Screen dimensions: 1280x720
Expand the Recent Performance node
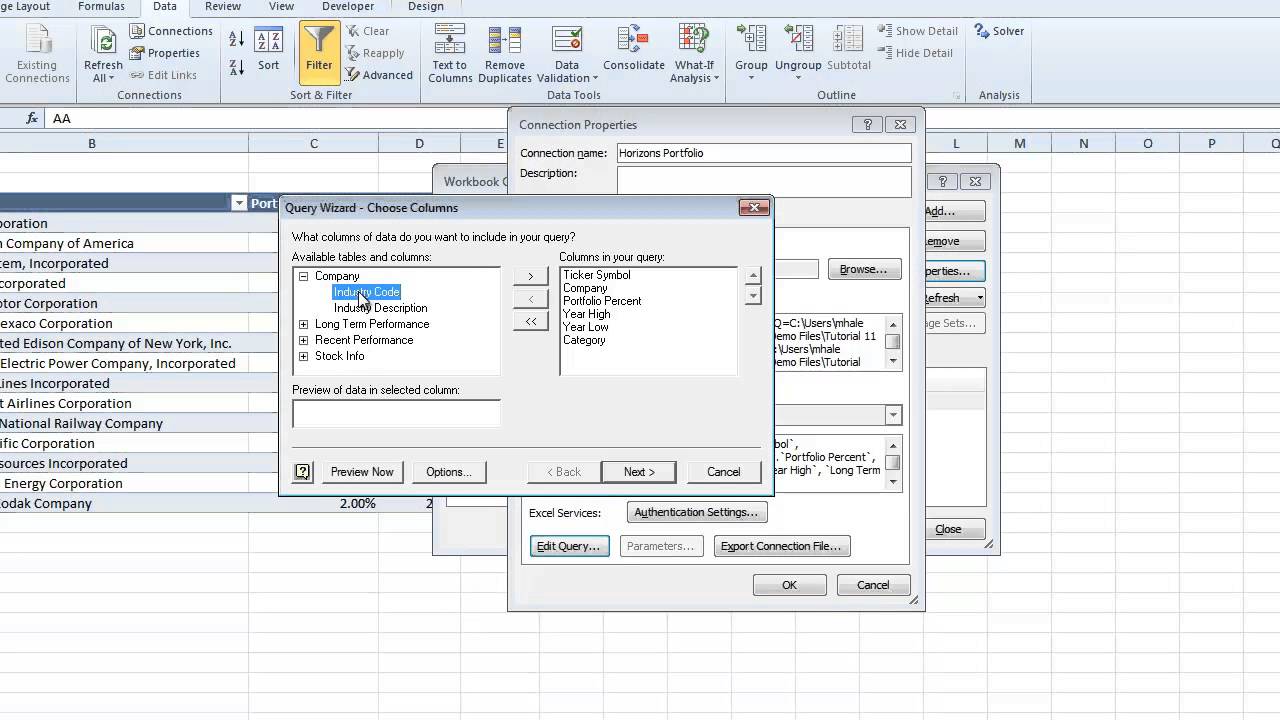pos(304,340)
